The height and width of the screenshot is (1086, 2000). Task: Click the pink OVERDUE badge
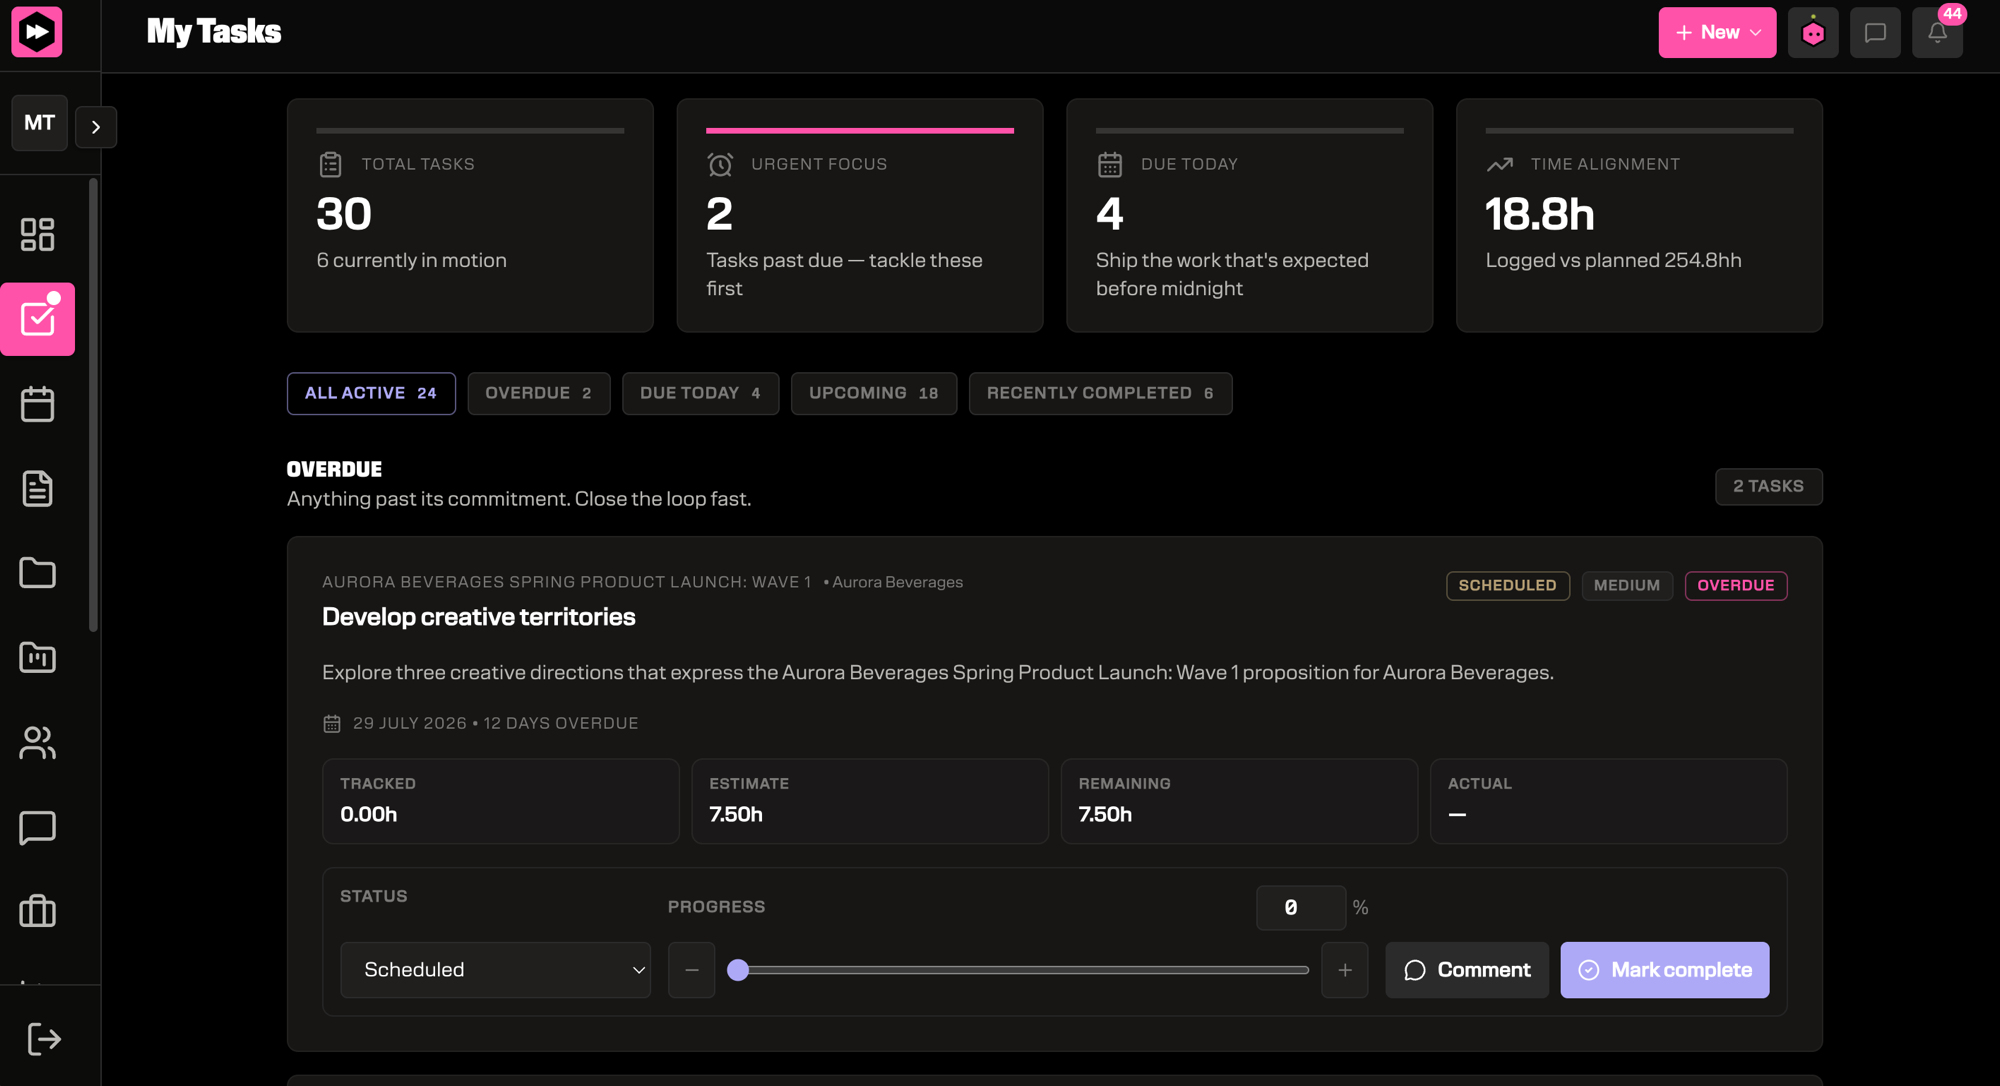[1735, 586]
